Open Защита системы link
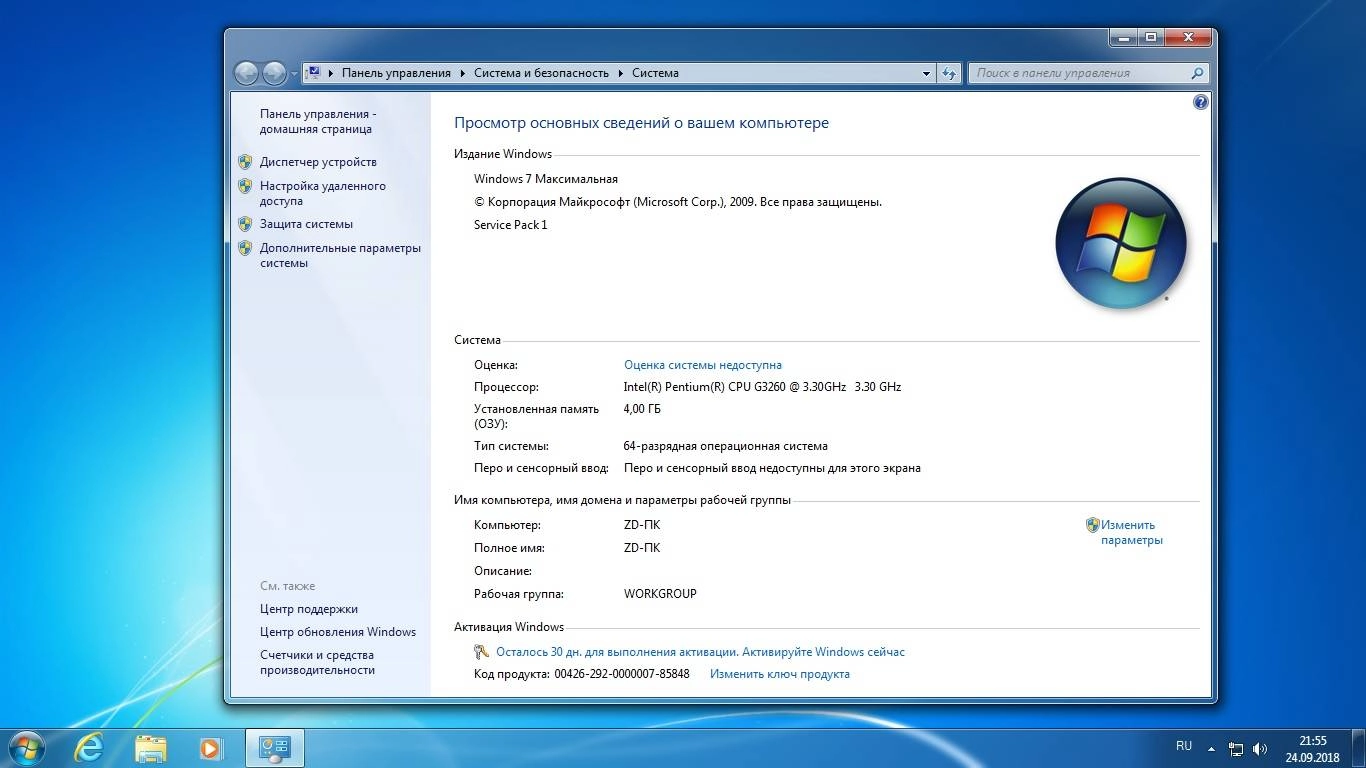Viewport: 1366px width, 768px height. 306,224
